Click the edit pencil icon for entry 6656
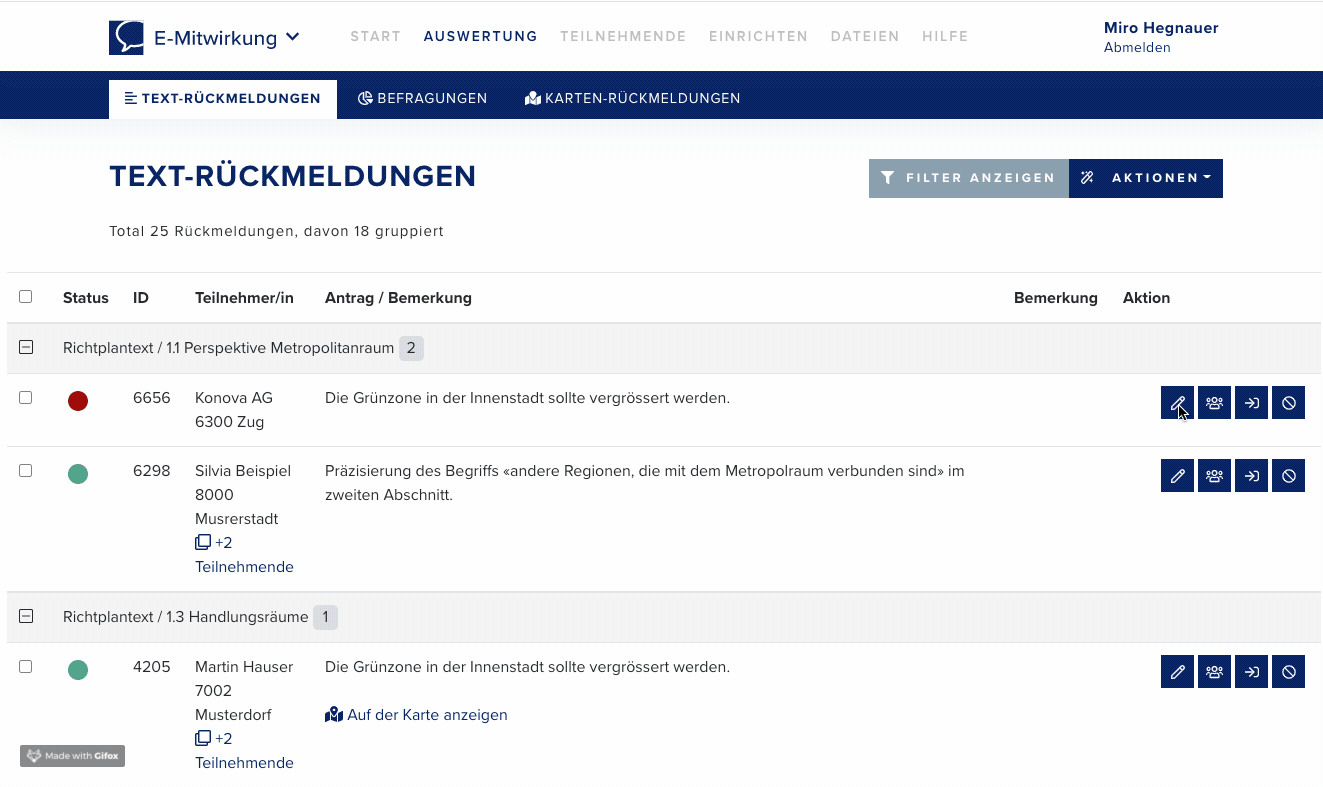Screen dimensions: 1323x787 pyautogui.click(x=1177, y=403)
